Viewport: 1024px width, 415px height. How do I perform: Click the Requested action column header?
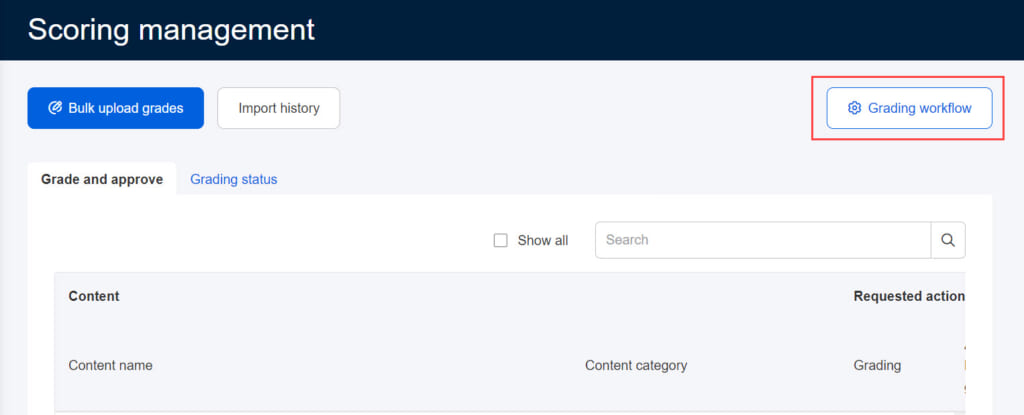click(908, 296)
